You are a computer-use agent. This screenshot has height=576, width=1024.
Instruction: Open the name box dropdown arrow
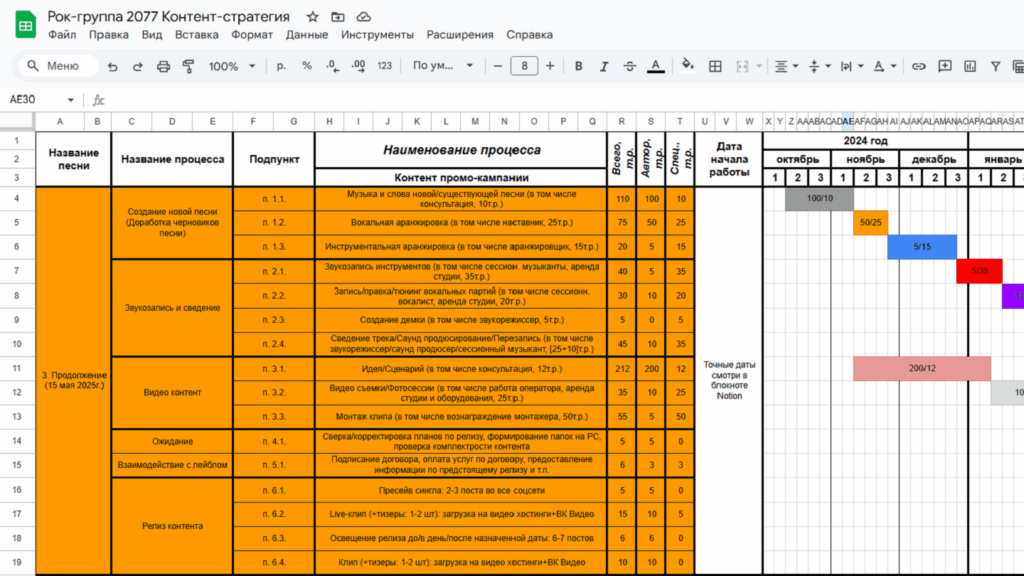pyautogui.click(x=71, y=100)
